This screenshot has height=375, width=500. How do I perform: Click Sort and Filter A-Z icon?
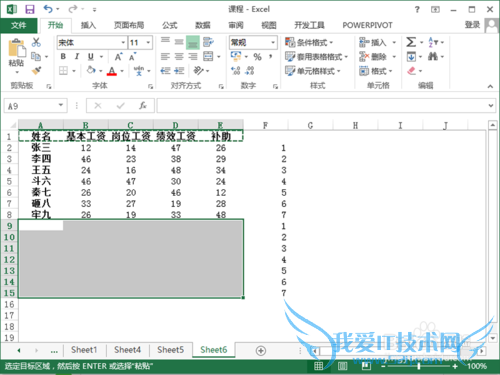[x=433, y=42]
